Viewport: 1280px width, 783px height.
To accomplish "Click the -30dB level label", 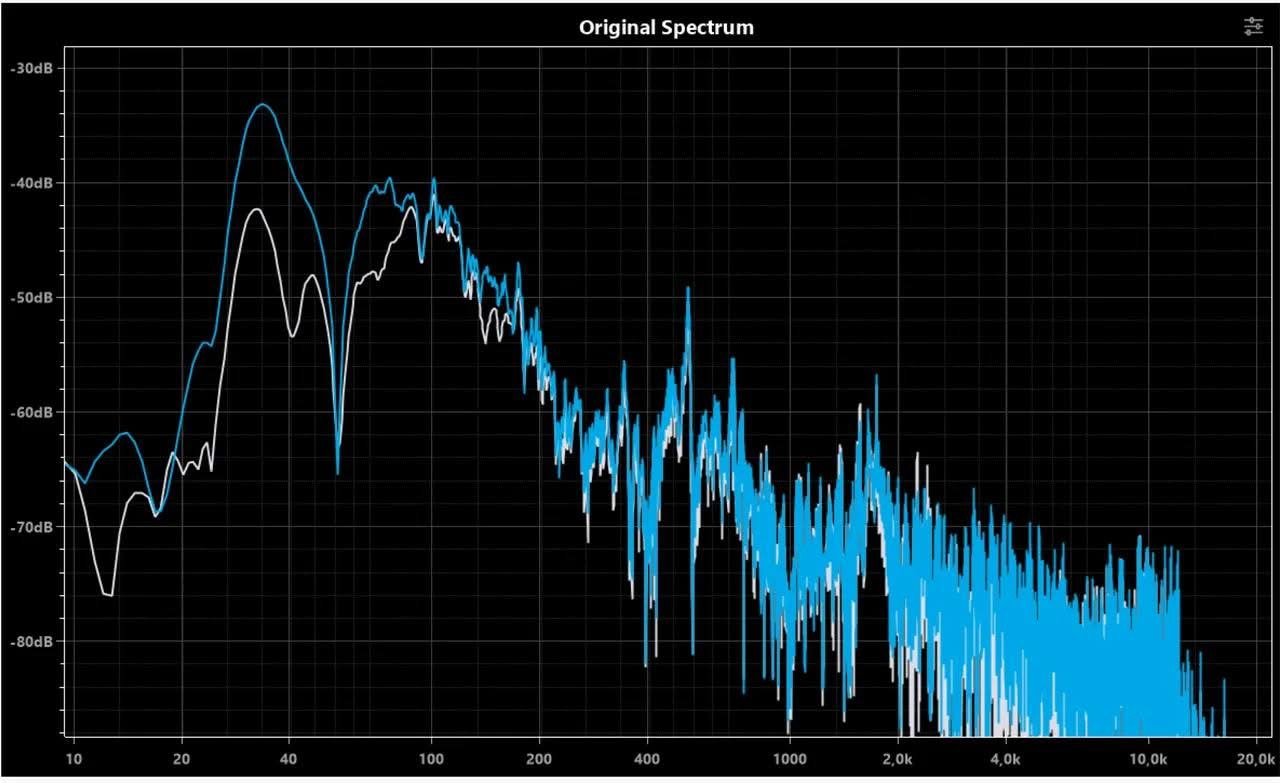I will (36, 68).
